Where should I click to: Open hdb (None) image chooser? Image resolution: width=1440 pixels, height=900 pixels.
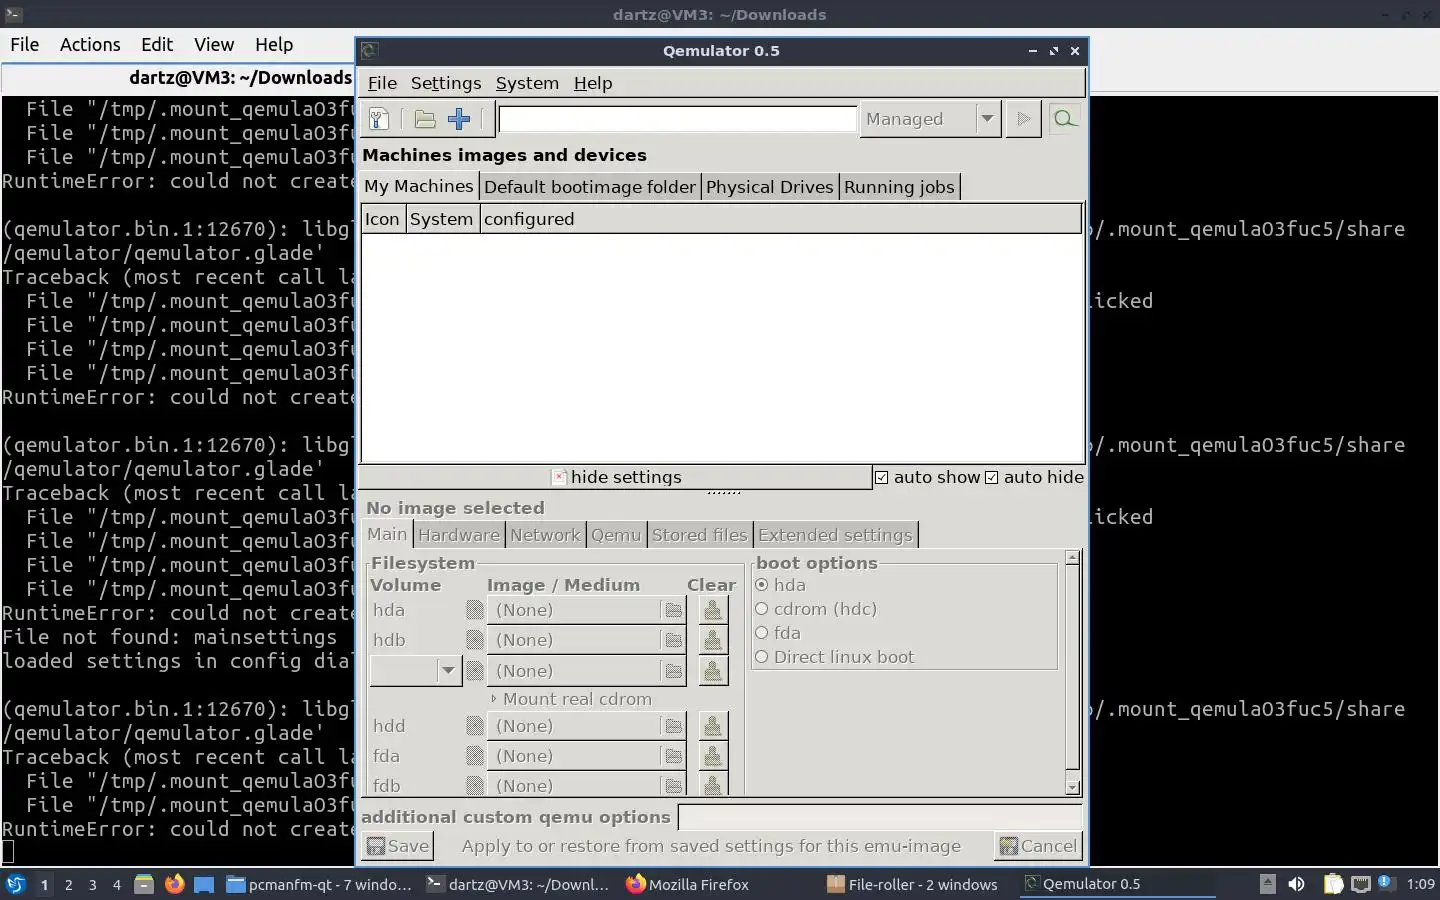click(x=586, y=640)
